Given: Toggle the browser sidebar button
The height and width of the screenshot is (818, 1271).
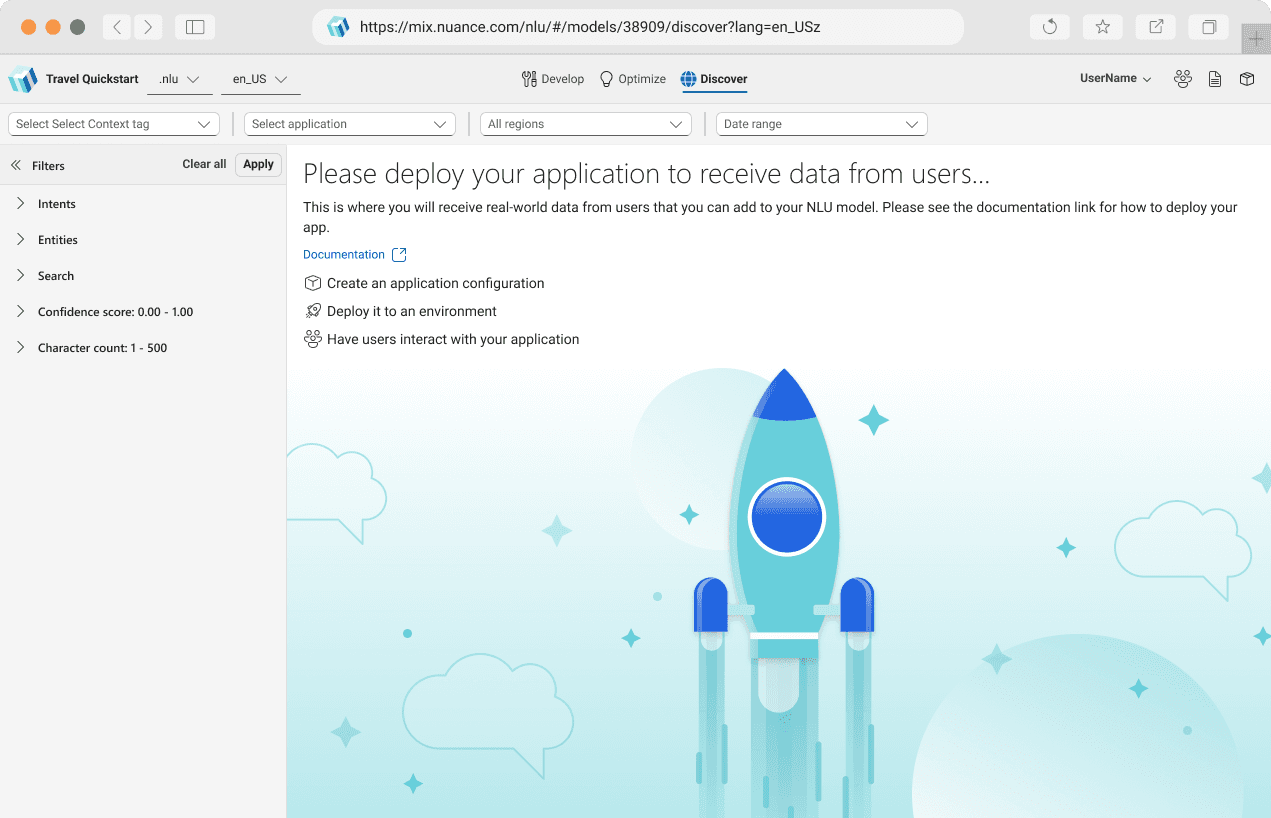Looking at the screenshot, I should 195,27.
